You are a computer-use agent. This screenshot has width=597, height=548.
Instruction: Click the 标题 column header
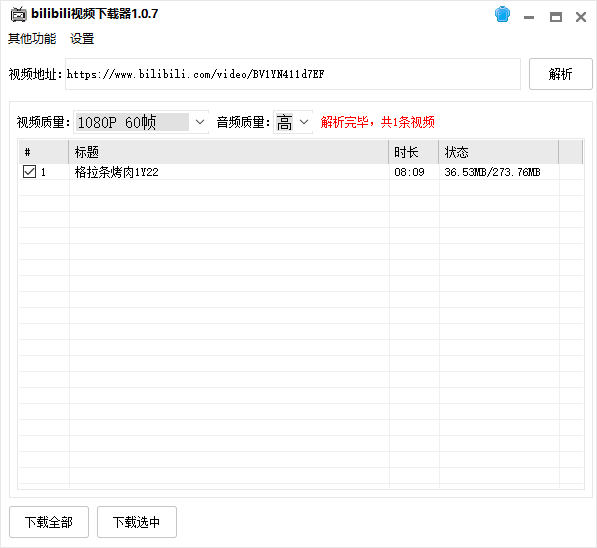click(229, 152)
